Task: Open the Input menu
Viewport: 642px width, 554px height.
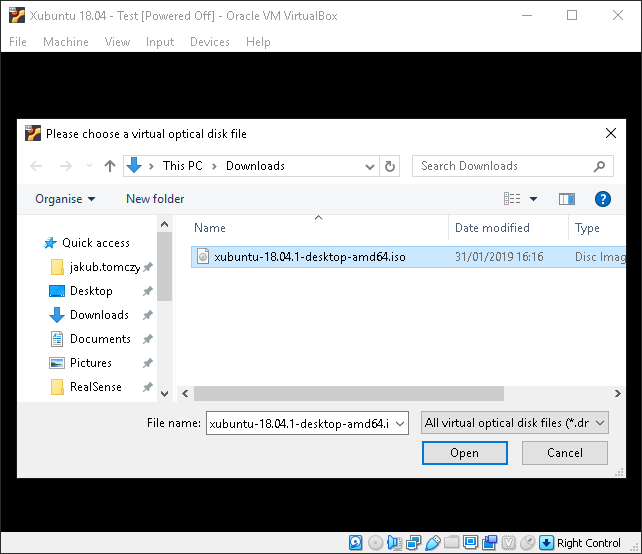Action: [160, 42]
